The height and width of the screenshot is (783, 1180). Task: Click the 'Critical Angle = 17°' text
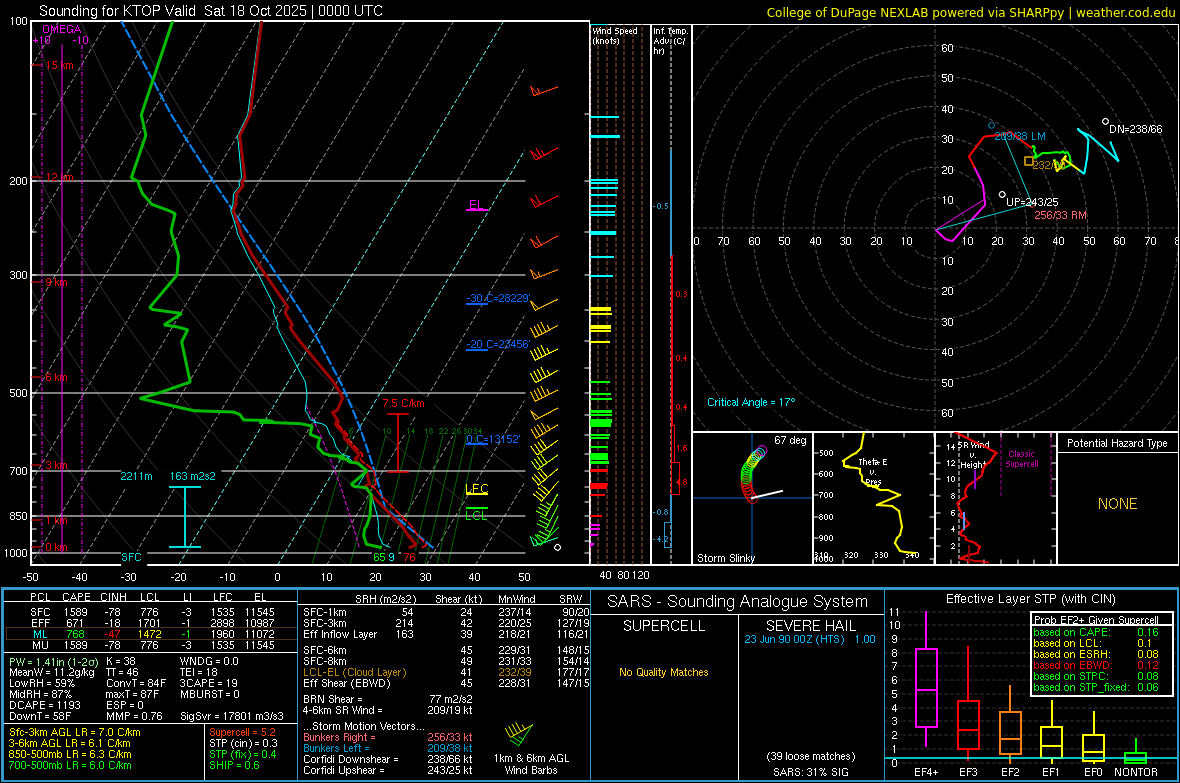(751, 402)
